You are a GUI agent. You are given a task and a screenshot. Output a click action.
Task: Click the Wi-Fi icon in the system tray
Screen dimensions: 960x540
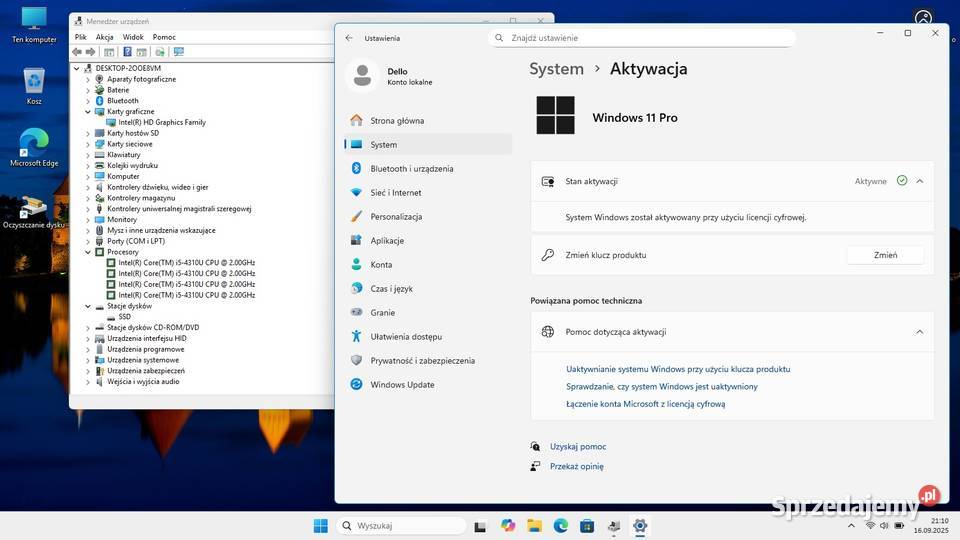[x=870, y=525]
